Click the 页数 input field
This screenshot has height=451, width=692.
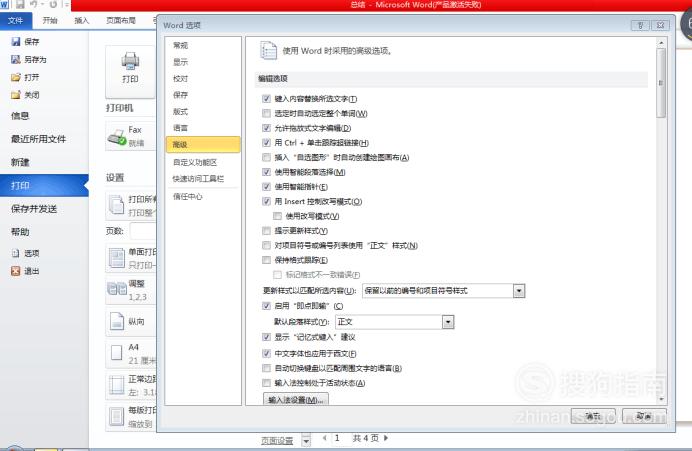[x=143, y=231]
